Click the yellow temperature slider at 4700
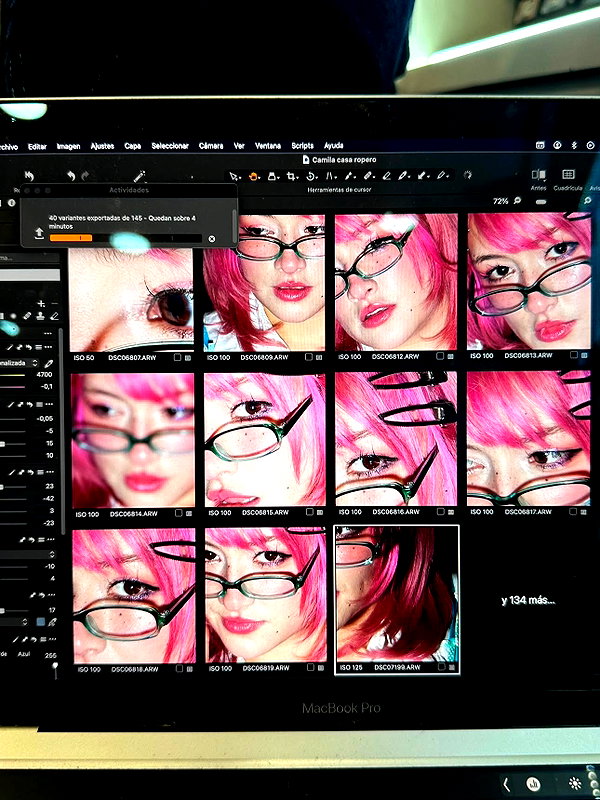This screenshot has height=800, width=600. point(13,375)
